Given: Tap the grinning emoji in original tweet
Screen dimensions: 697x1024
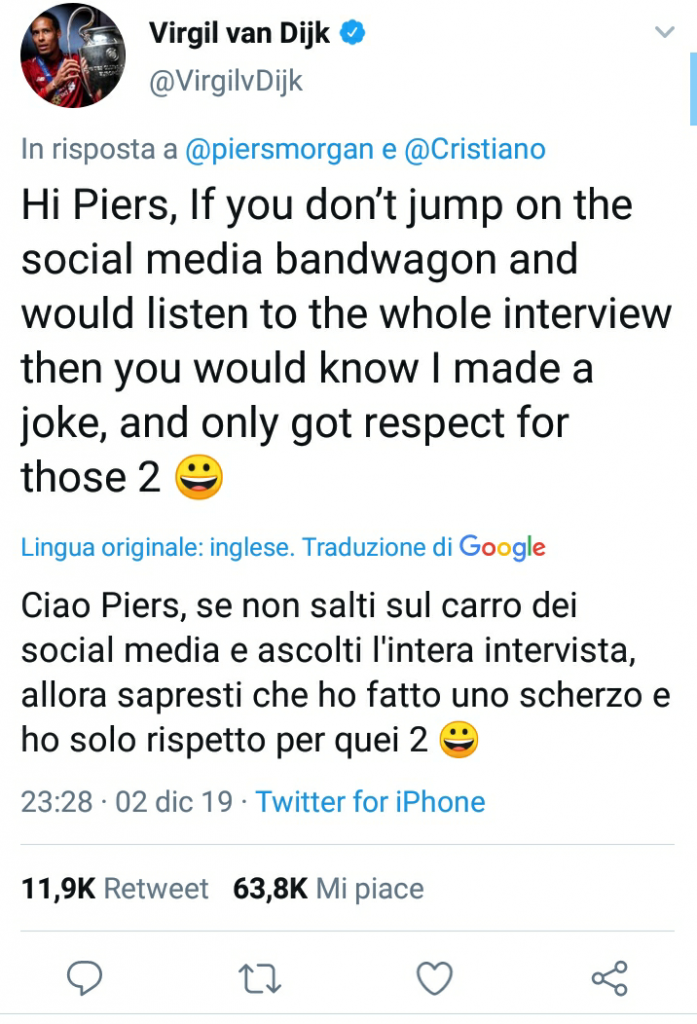Looking at the screenshot, I should point(198,478).
